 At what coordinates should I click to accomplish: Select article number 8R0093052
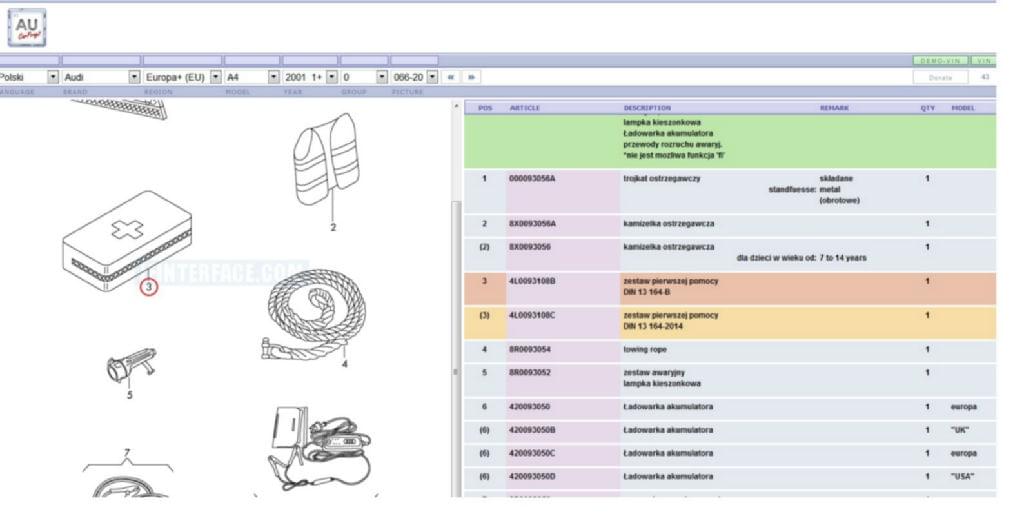(529, 372)
